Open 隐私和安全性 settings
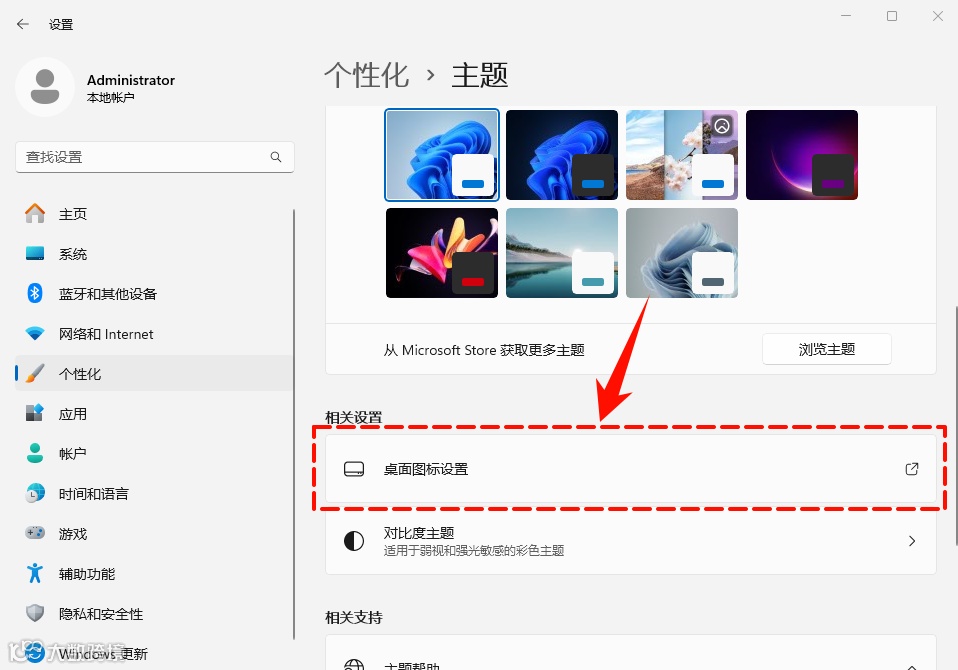Image resolution: width=958 pixels, height=670 pixels. [x=154, y=613]
